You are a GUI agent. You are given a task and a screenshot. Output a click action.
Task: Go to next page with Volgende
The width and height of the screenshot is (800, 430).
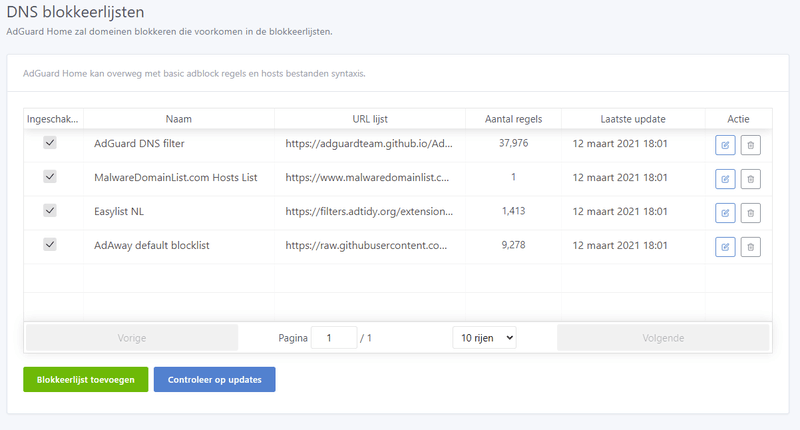(663, 338)
